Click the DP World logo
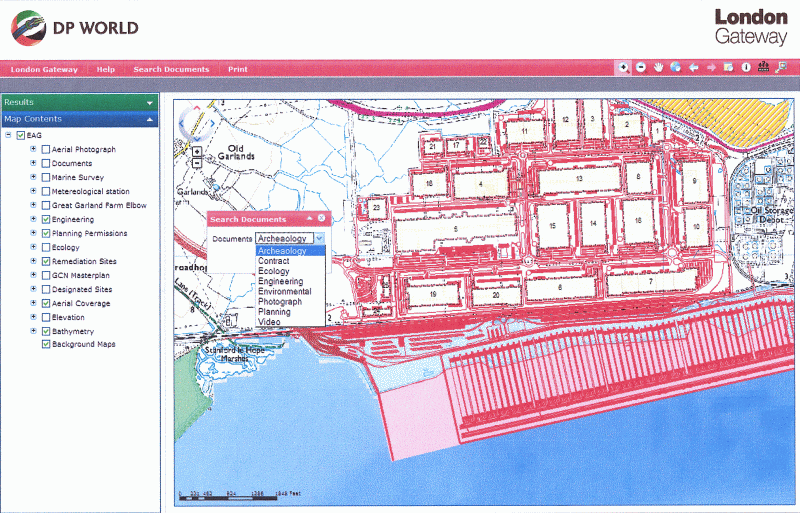This screenshot has width=800, height=513. pyautogui.click(x=75, y=28)
